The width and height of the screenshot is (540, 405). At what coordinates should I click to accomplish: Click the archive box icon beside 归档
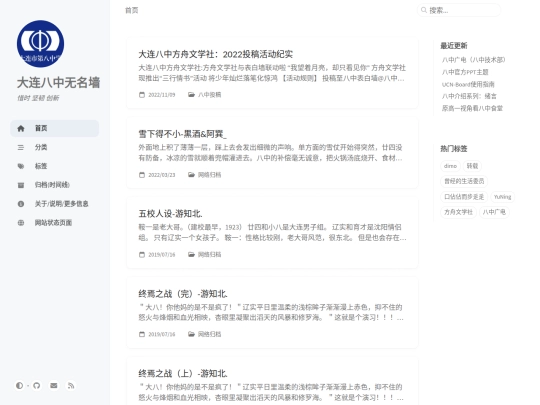pyautogui.click(x=21, y=185)
